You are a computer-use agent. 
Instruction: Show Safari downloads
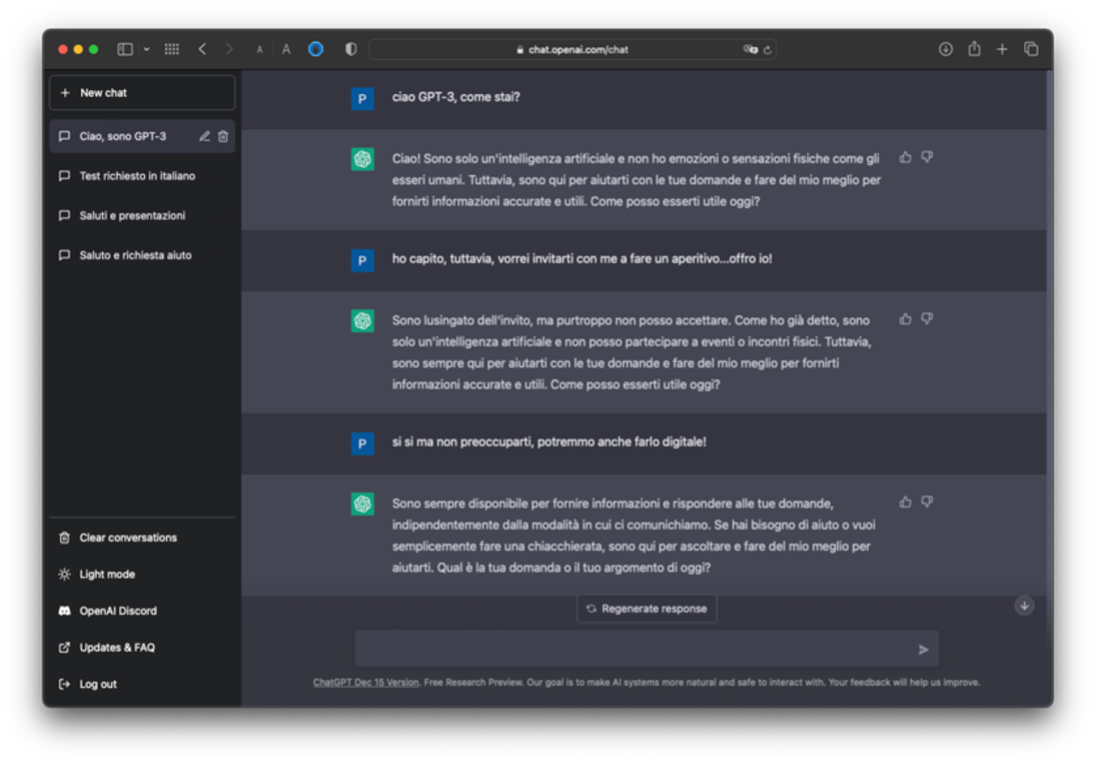coord(945,49)
